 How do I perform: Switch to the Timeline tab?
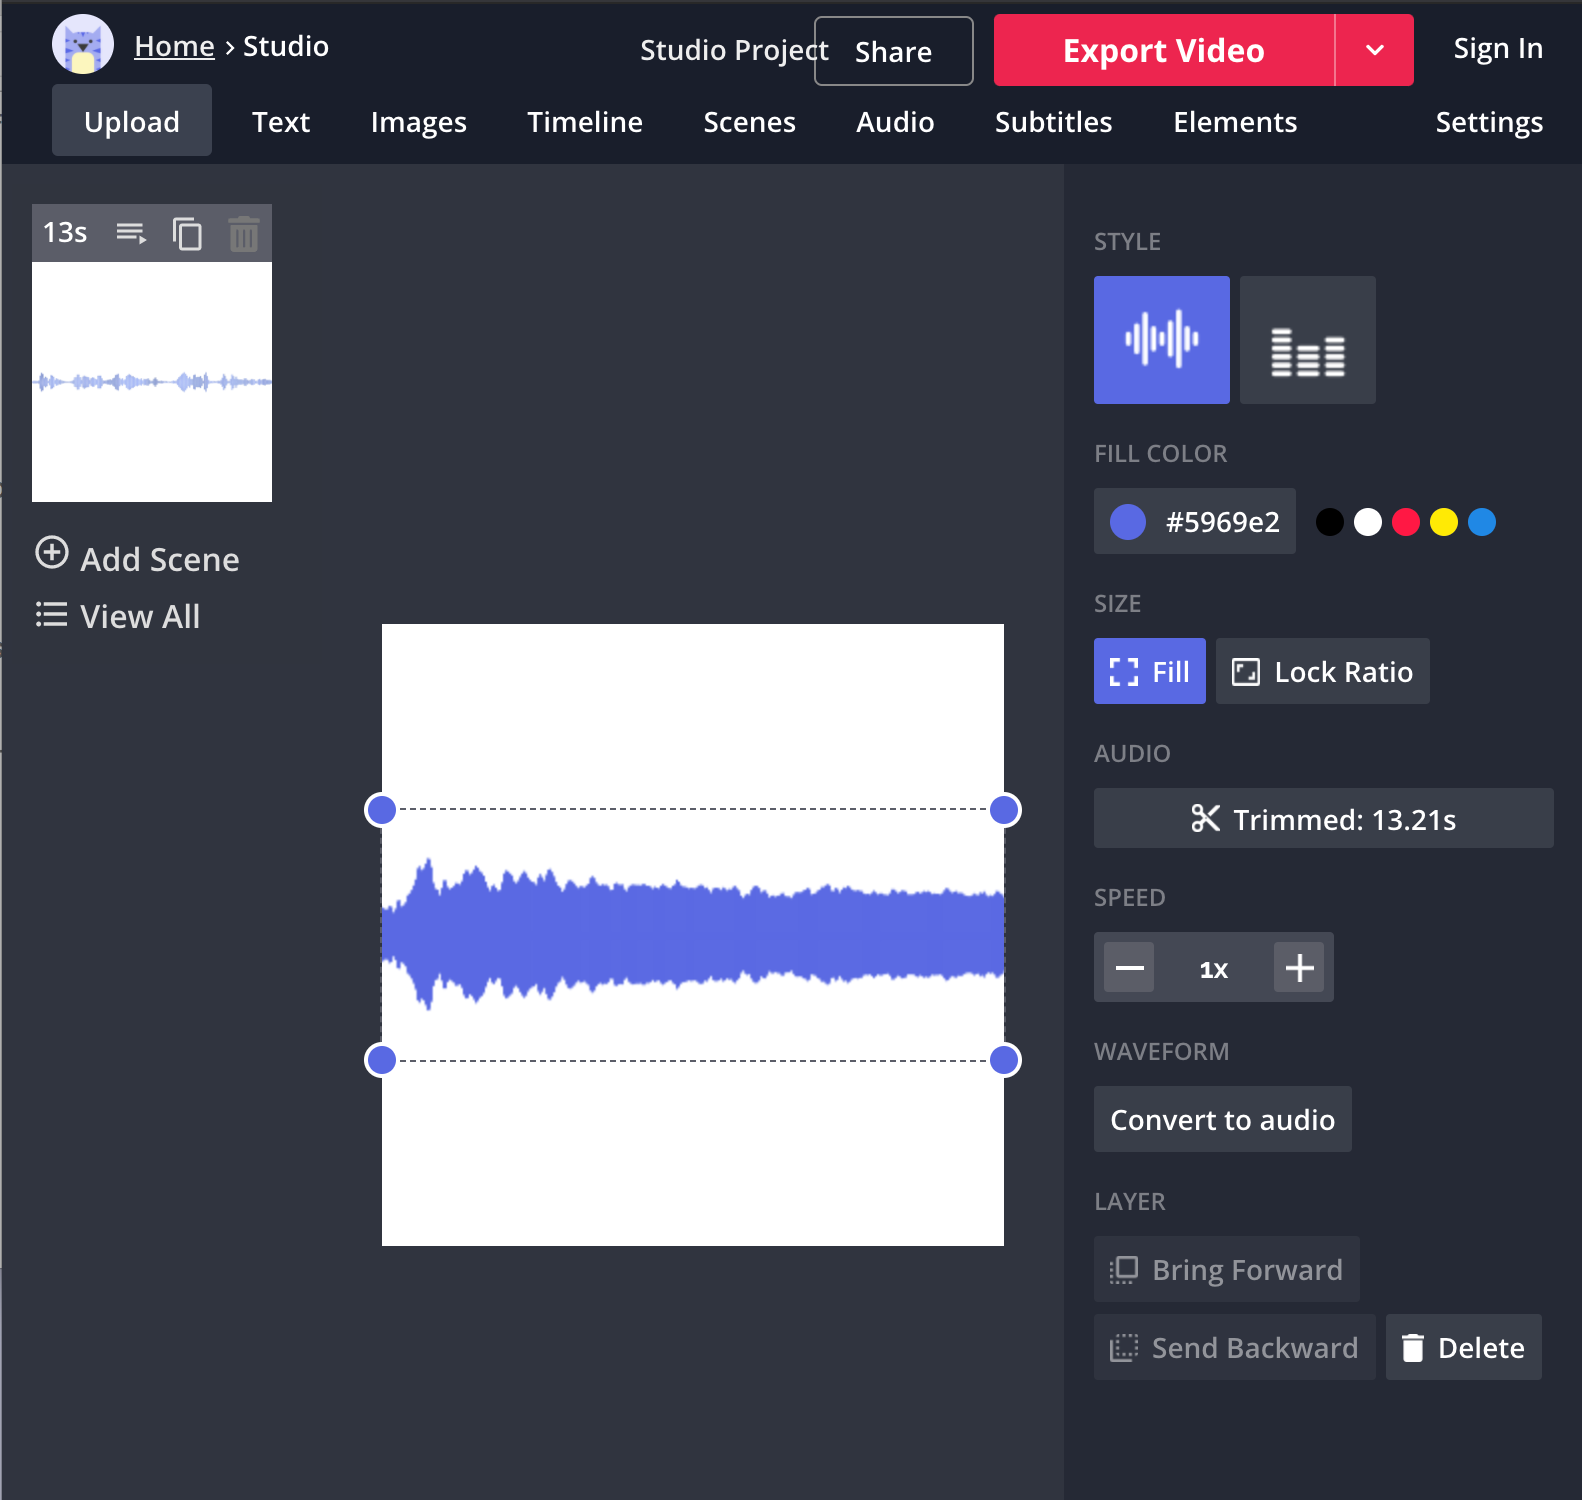pyautogui.click(x=584, y=122)
